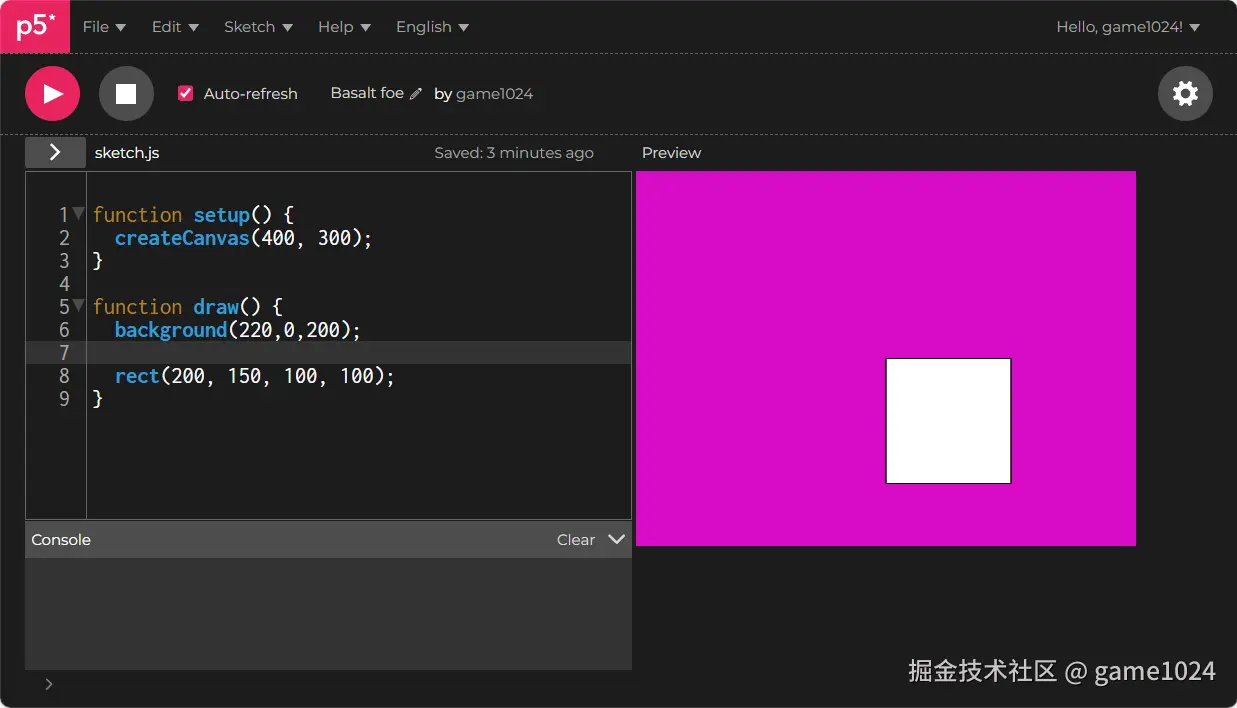Viewport: 1237px width, 708px height.
Task: Open the File menu
Action: (x=104, y=27)
